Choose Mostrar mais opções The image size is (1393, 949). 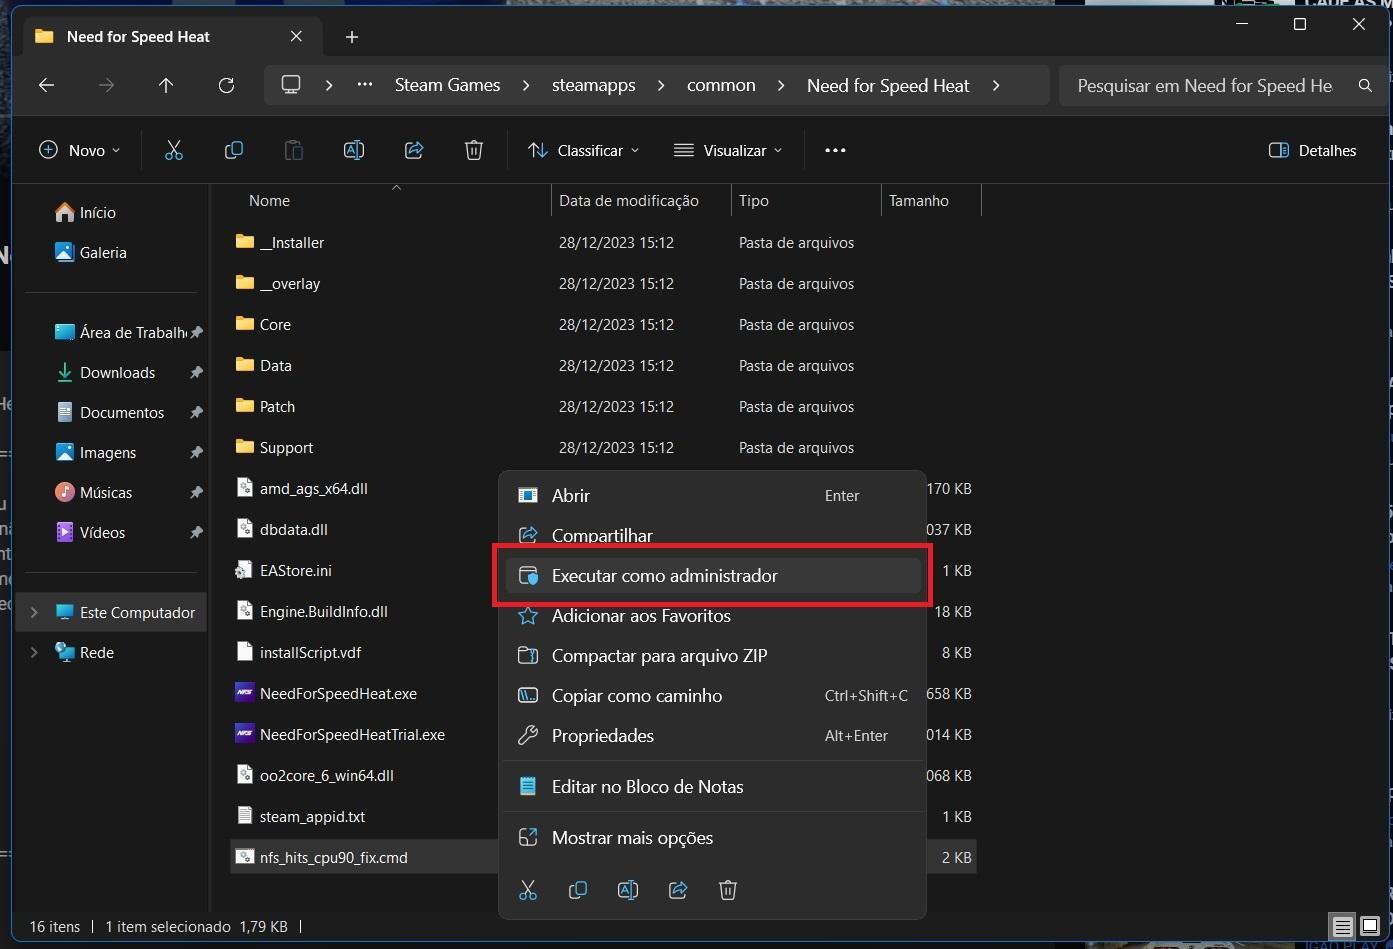tap(713, 837)
